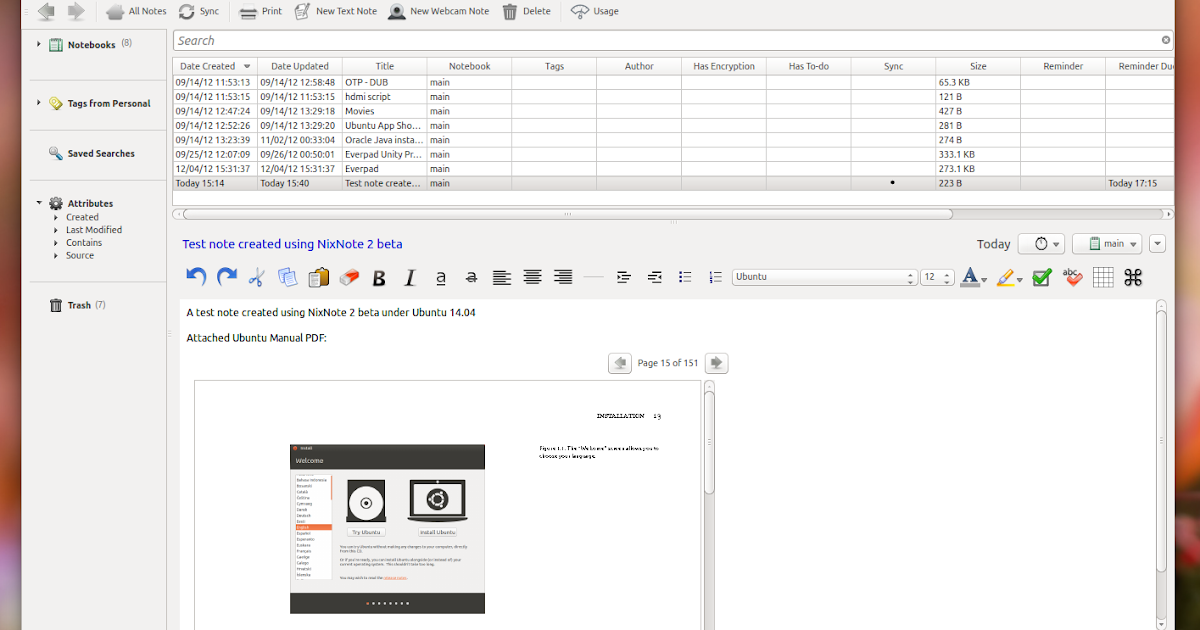
Task: Increase indent of the text
Action: pos(624,277)
